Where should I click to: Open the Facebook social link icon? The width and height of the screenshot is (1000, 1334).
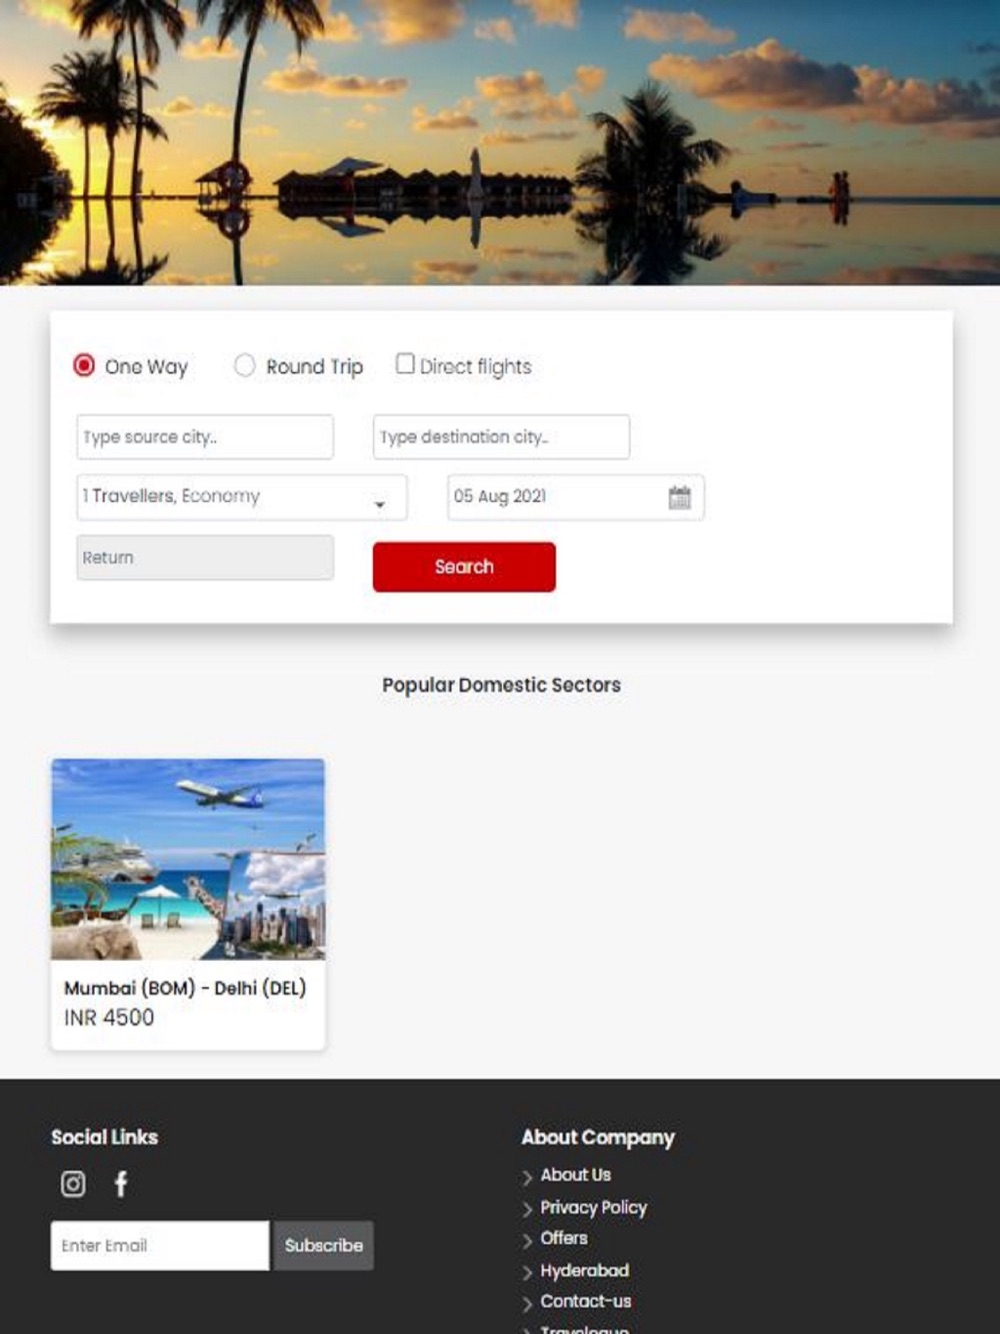pos(121,1184)
